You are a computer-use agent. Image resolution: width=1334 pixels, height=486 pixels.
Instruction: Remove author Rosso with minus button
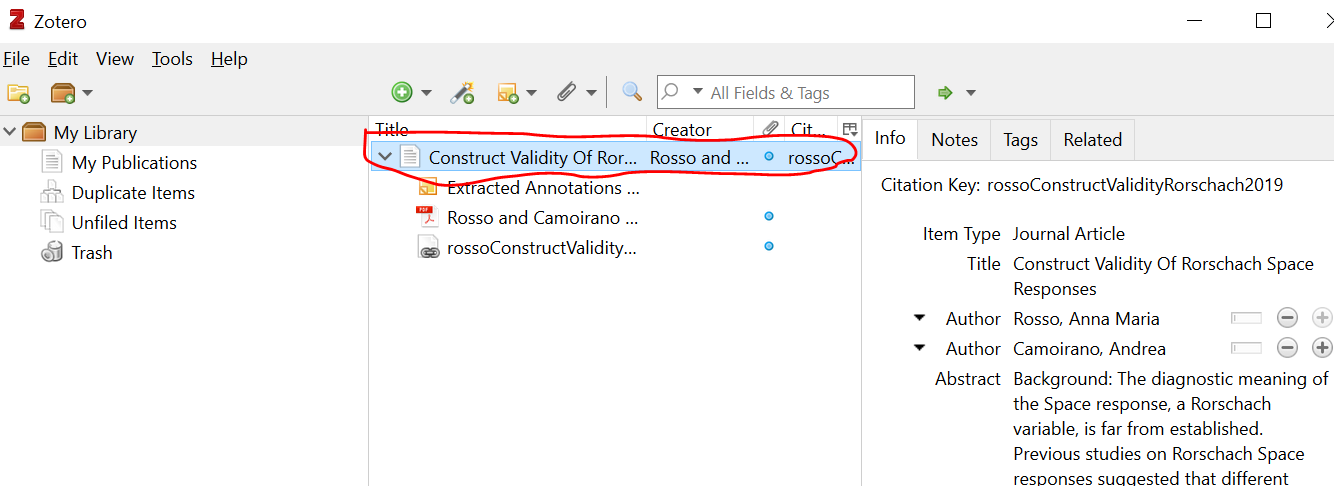1288,318
